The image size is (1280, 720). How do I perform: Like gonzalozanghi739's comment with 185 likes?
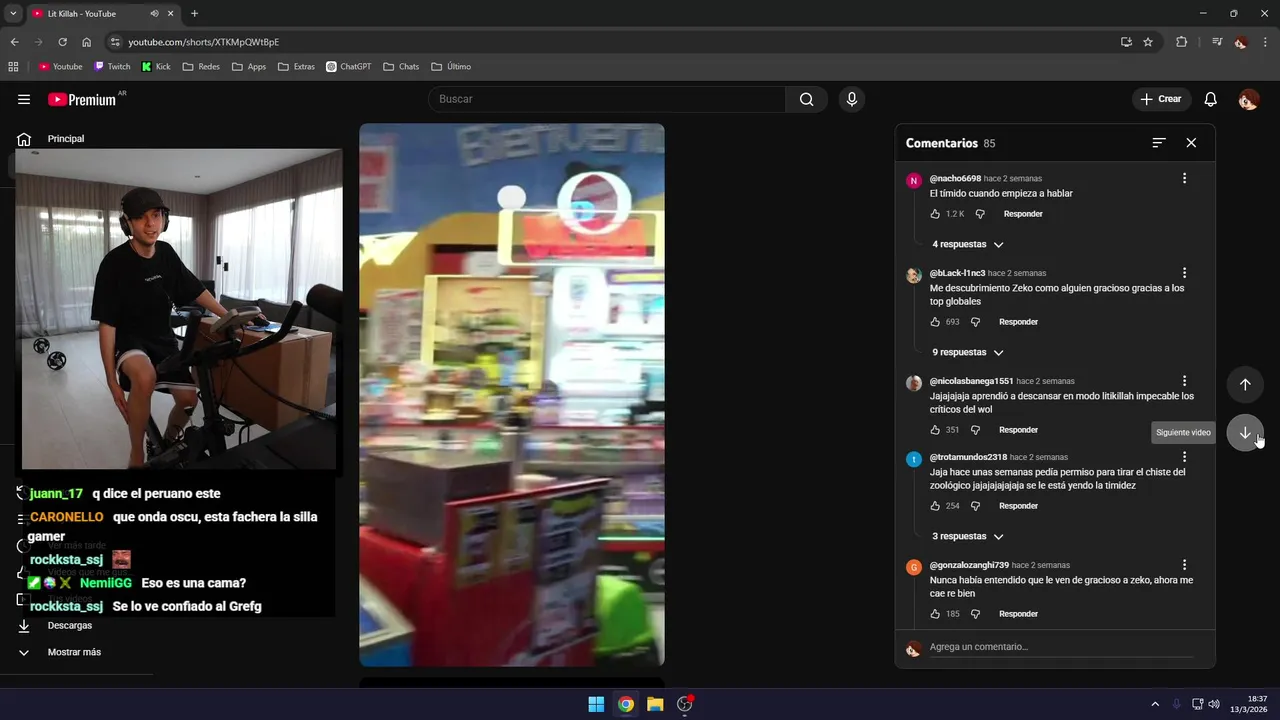click(935, 614)
